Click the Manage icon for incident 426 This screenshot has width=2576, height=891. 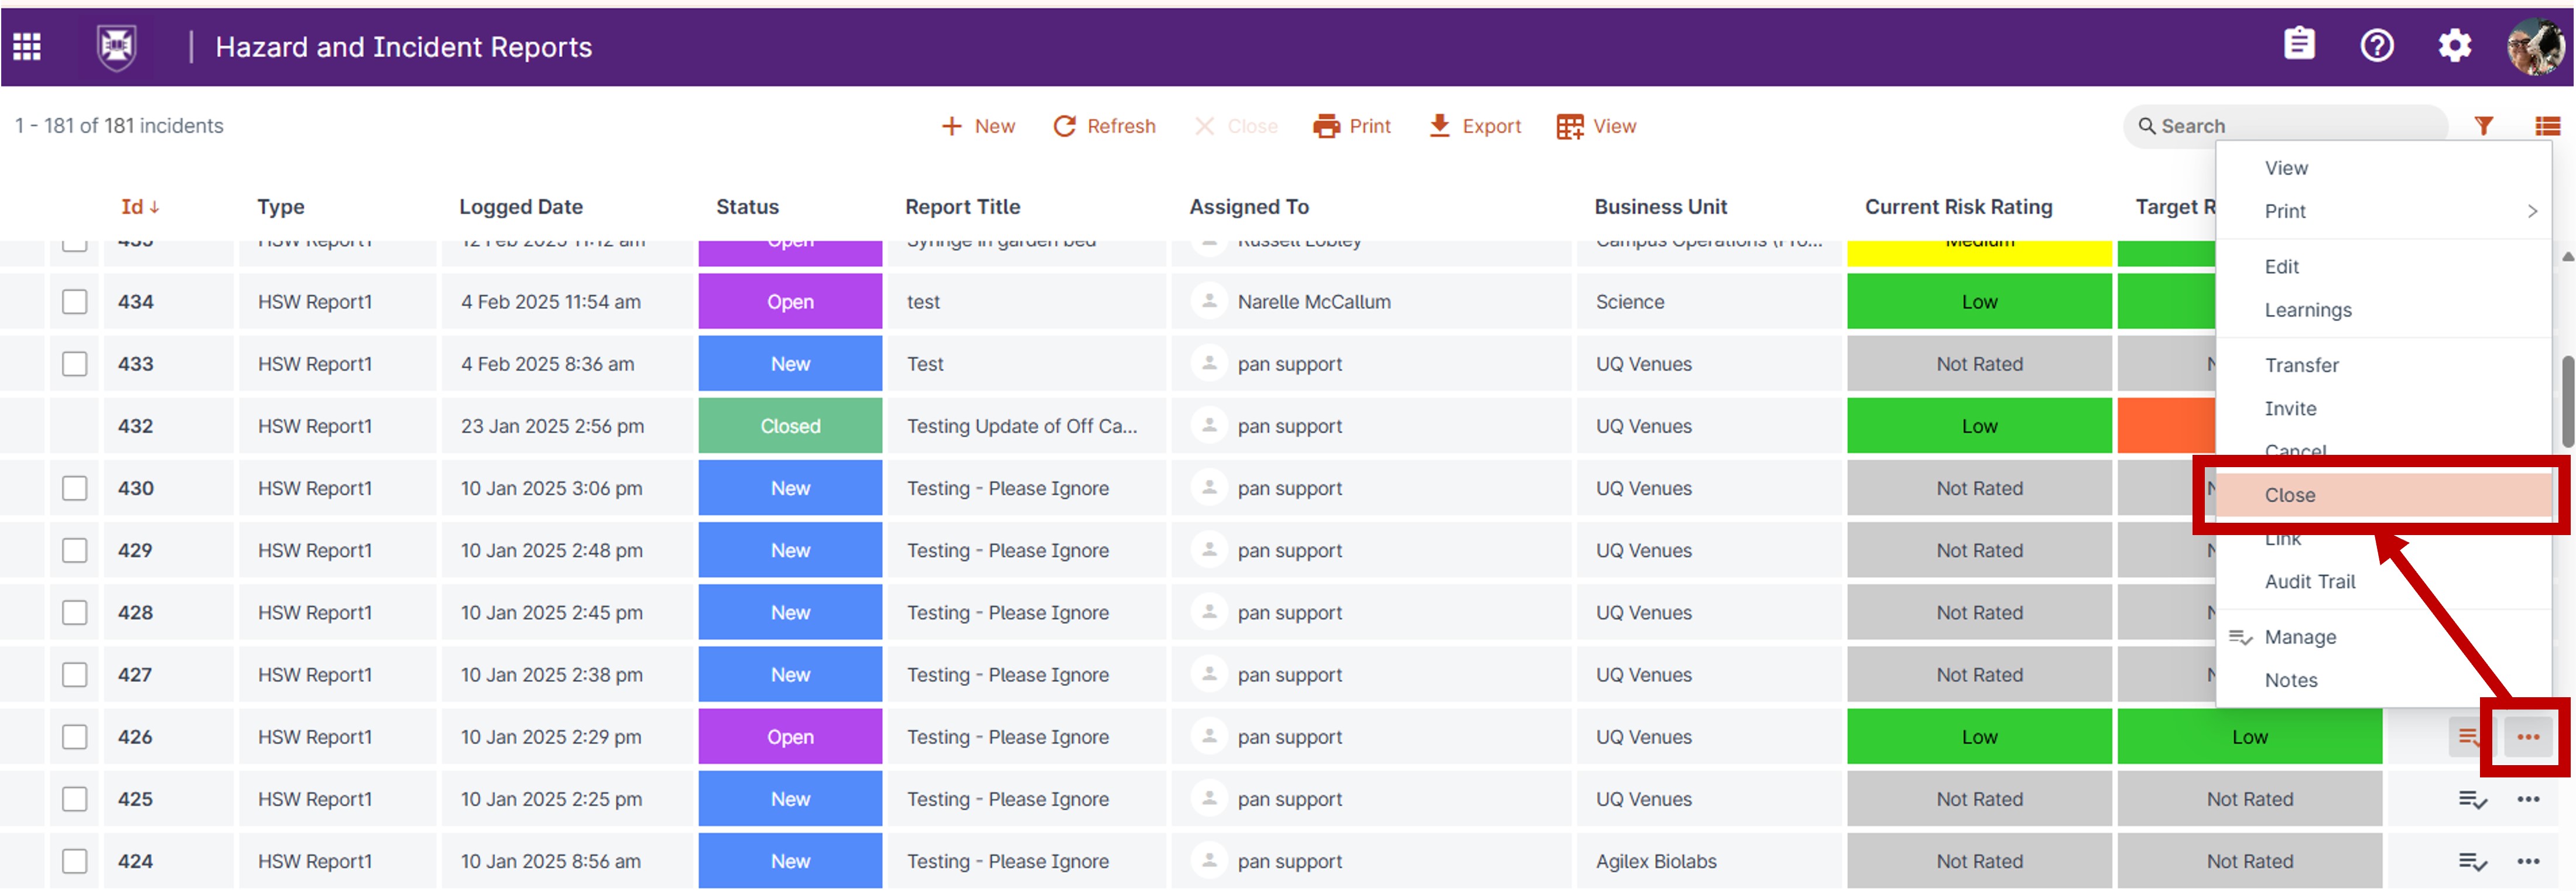pyautogui.click(x=2468, y=737)
